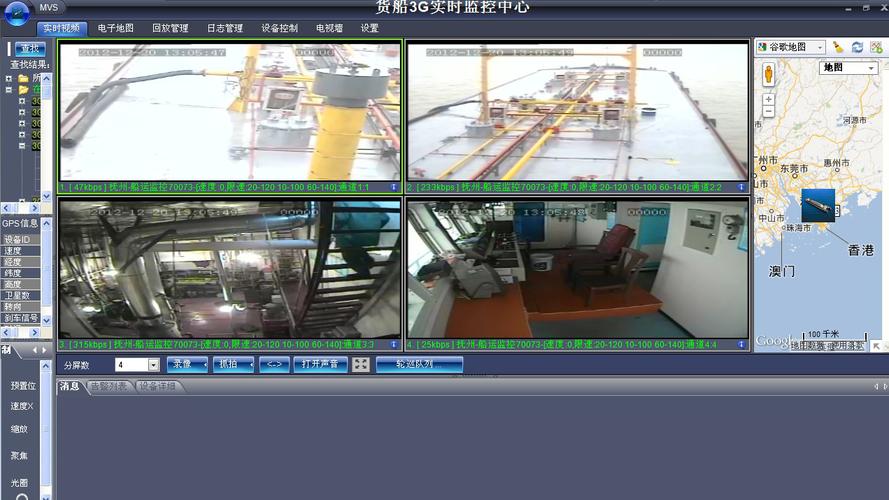Click the map refresh icon
This screenshot has width=889, height=500.
857,47
